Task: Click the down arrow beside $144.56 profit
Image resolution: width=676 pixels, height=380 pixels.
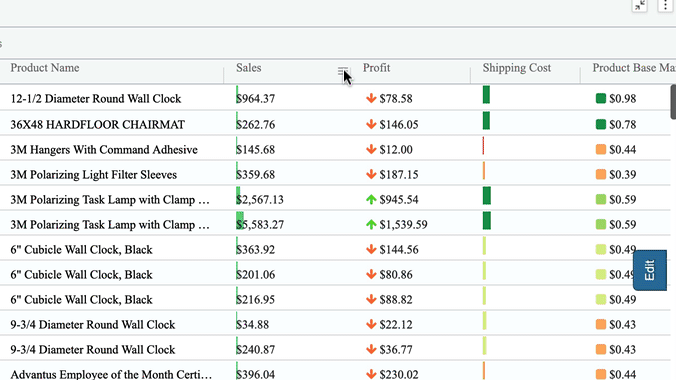Action: coord(371,249)
